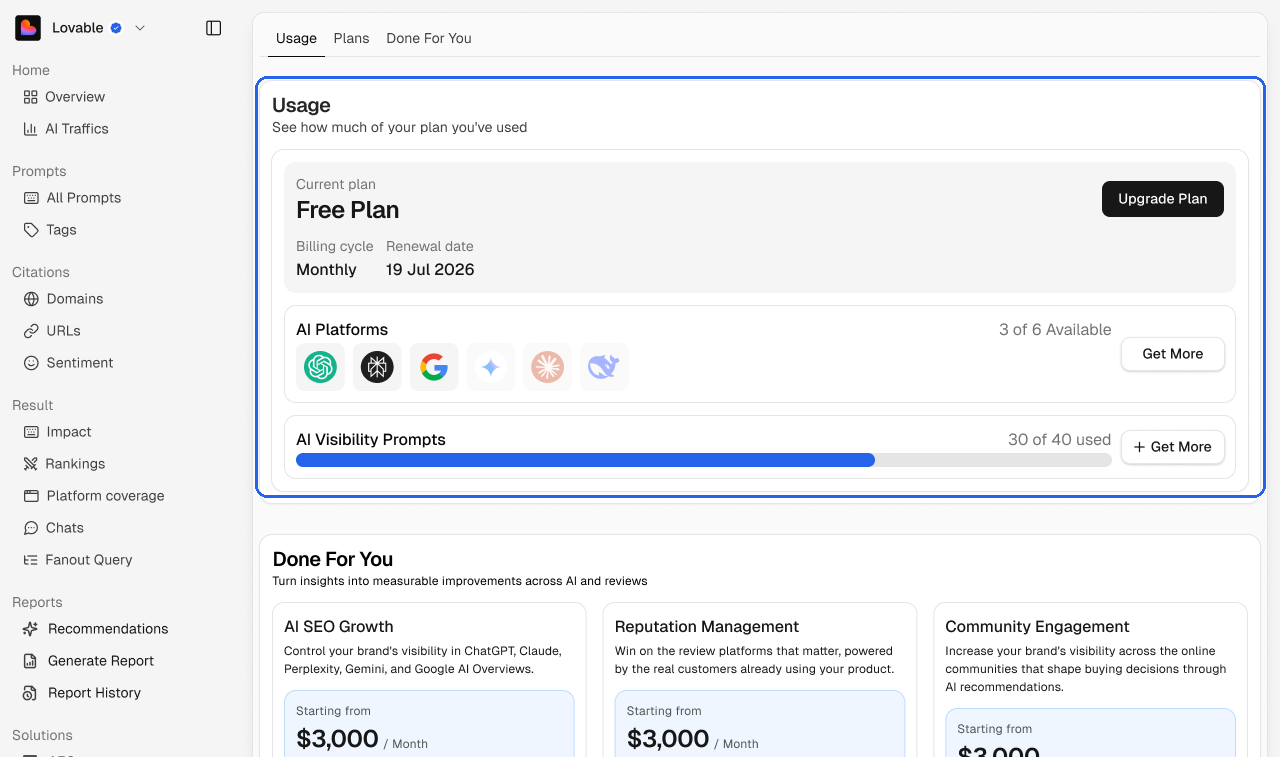This screenshot has width=1280, height=757.
Task: Open the Reputation Management card title
Action: coord(707,627)
